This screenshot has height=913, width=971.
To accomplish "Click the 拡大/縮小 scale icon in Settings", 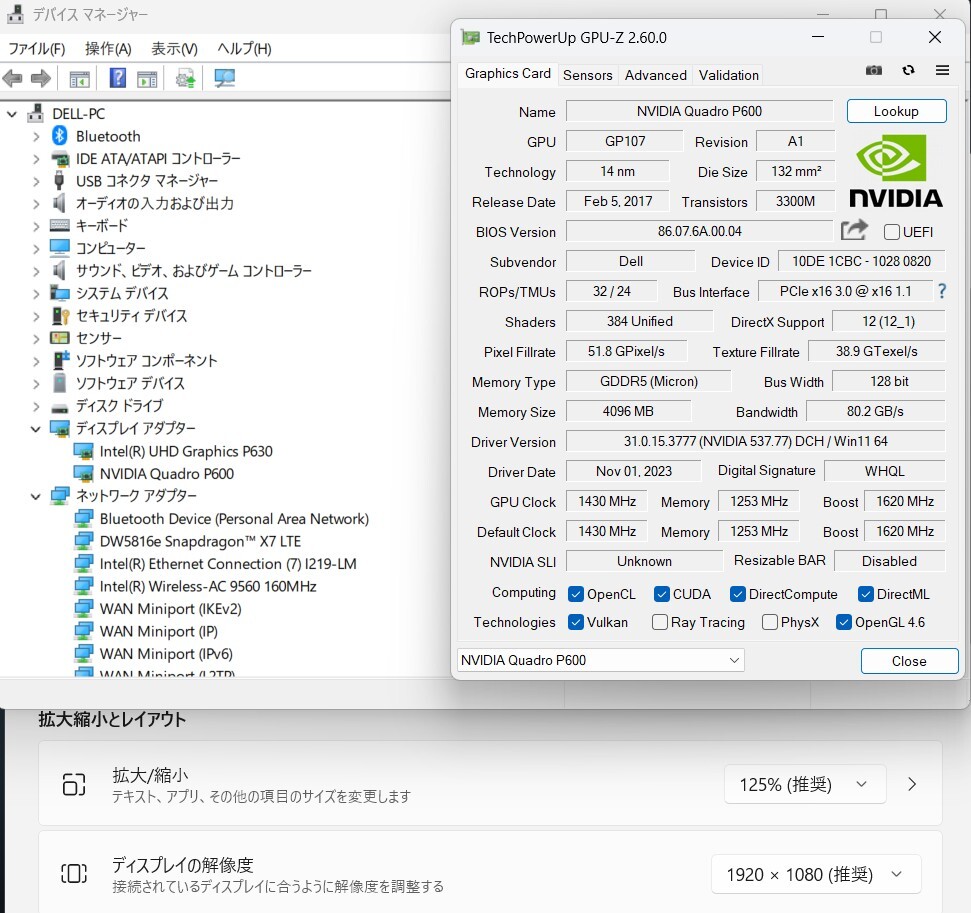I will 74,784.
